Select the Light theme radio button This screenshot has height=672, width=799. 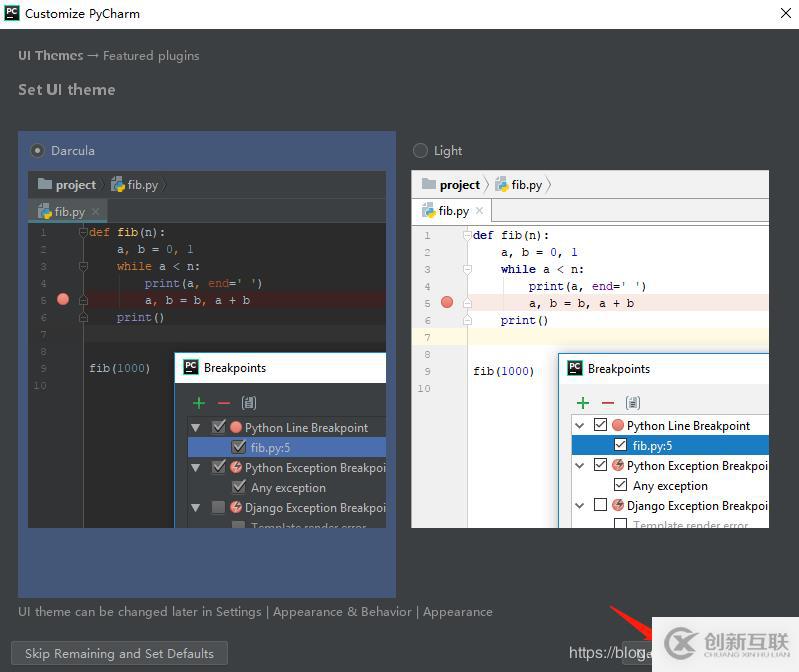pos(420,151)
